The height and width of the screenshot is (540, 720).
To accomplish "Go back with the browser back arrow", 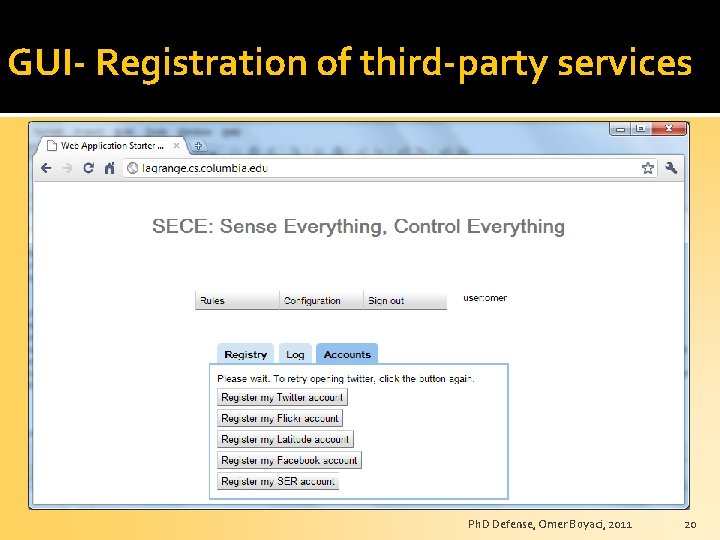I will (46, 168).
